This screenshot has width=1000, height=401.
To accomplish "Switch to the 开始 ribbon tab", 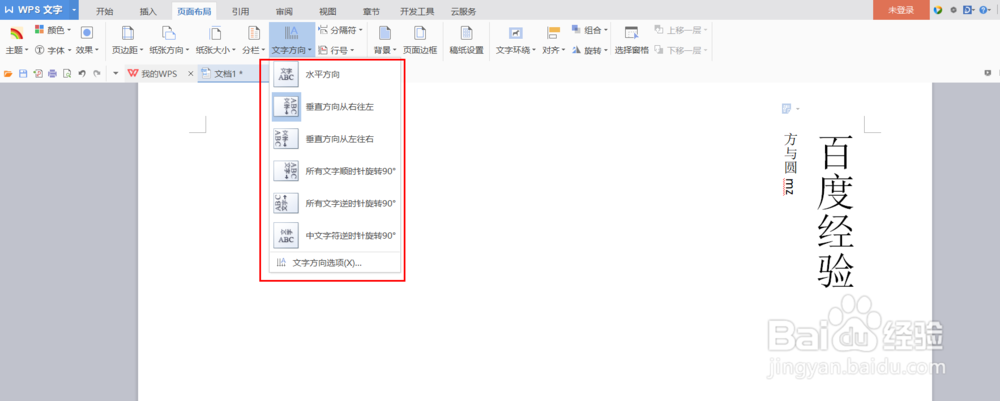I will (105, 11).
